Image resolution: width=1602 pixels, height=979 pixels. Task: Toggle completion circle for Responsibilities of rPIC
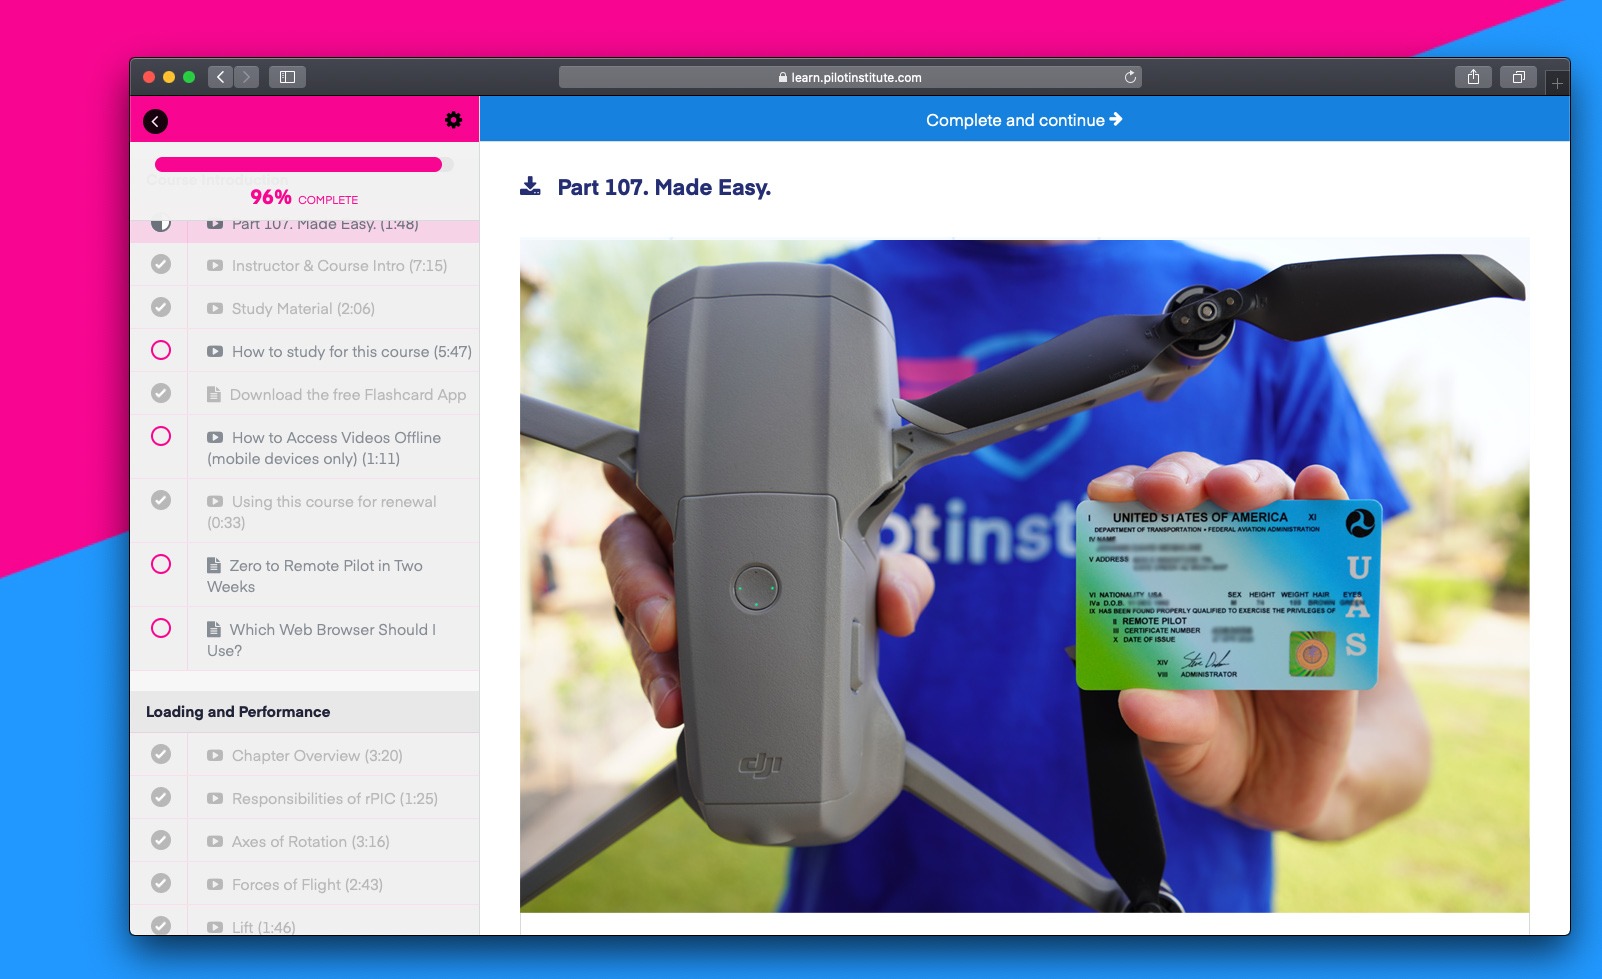[161, 797]
